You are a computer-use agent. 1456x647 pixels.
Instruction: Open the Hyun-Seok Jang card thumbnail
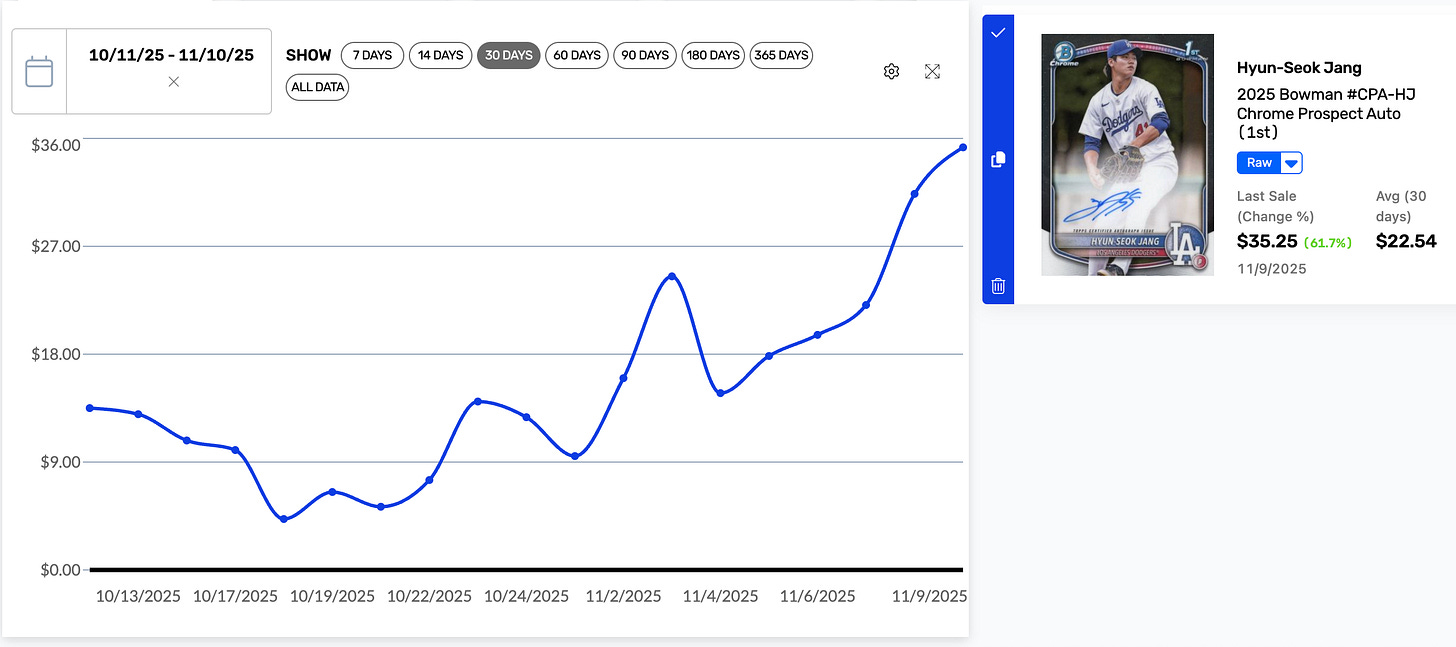1127,155
